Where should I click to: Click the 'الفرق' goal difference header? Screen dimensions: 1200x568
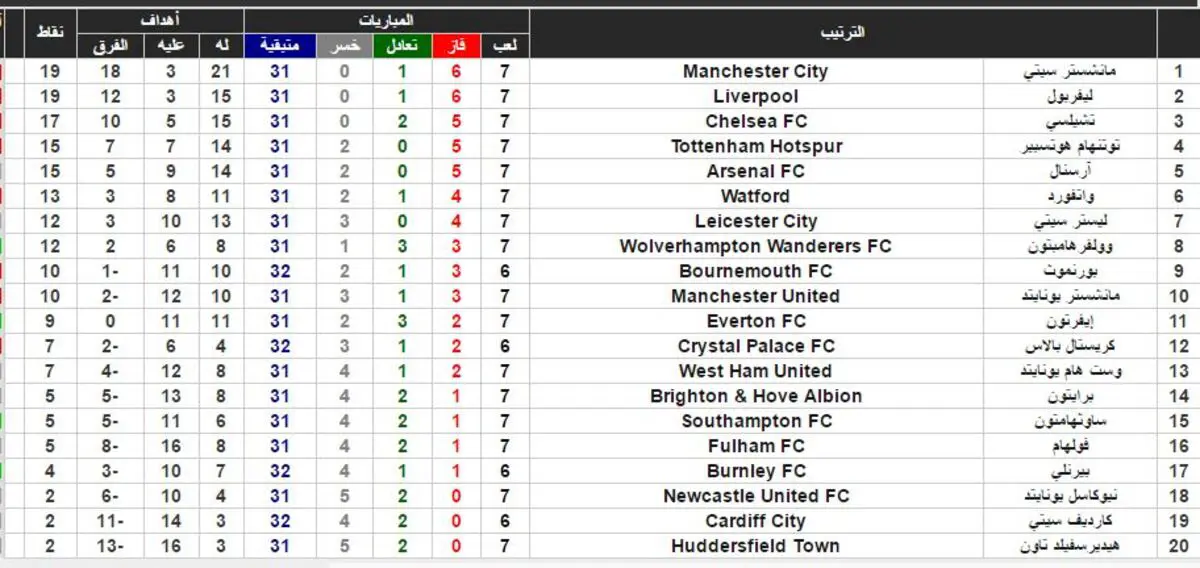(x=110, y=46)
